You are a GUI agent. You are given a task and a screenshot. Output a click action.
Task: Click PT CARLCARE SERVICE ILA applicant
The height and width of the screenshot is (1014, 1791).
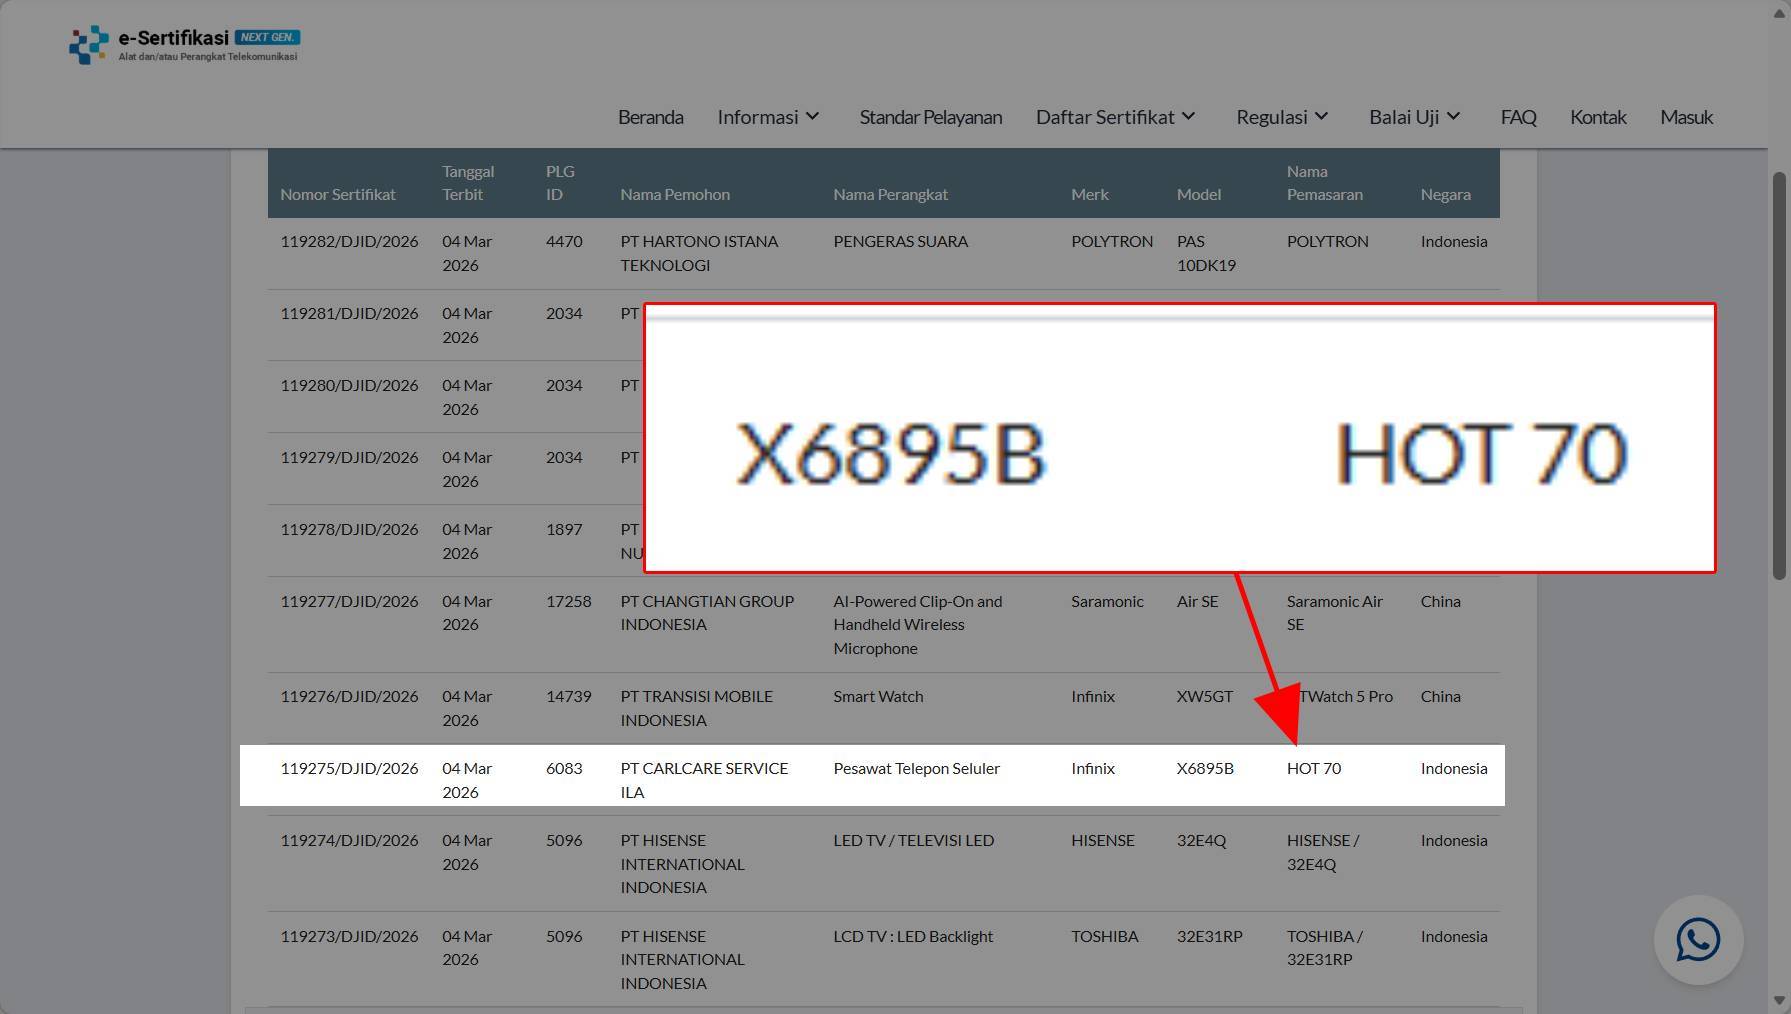pyautogui.click(x=704, y=780)
